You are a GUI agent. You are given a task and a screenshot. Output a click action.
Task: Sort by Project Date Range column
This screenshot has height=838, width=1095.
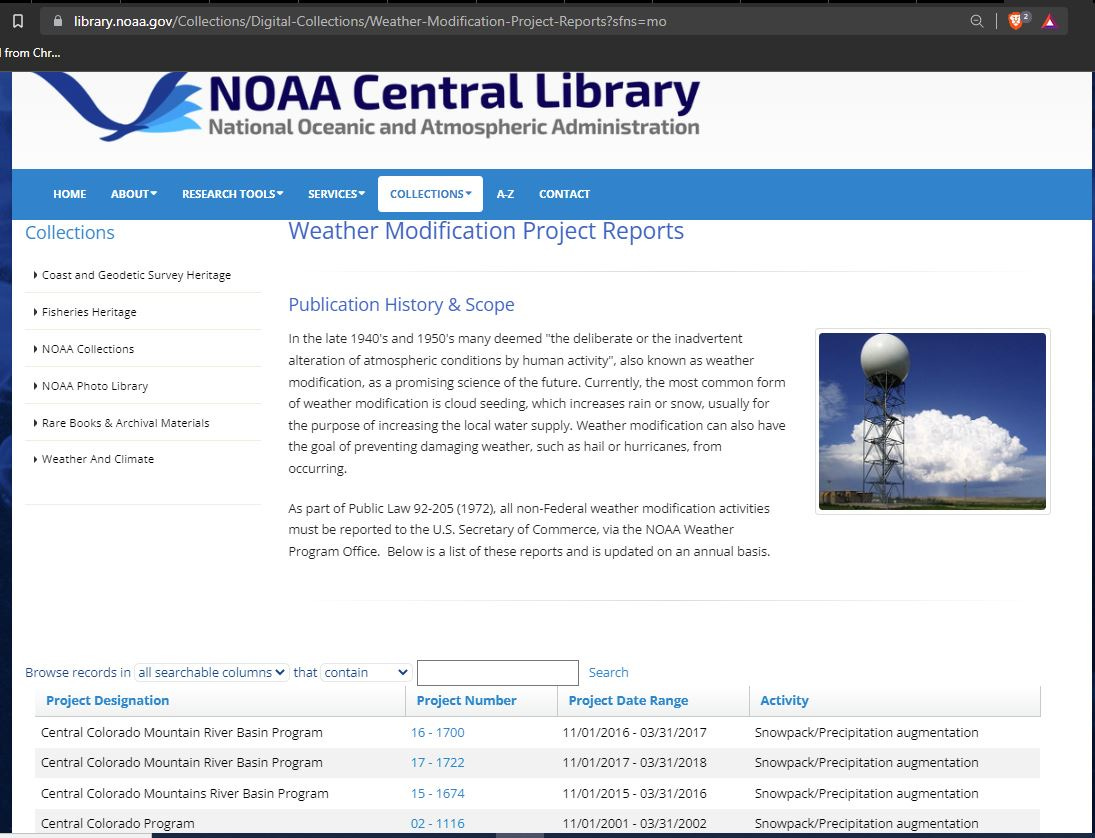pyautogui.click(x=628, y=700)
